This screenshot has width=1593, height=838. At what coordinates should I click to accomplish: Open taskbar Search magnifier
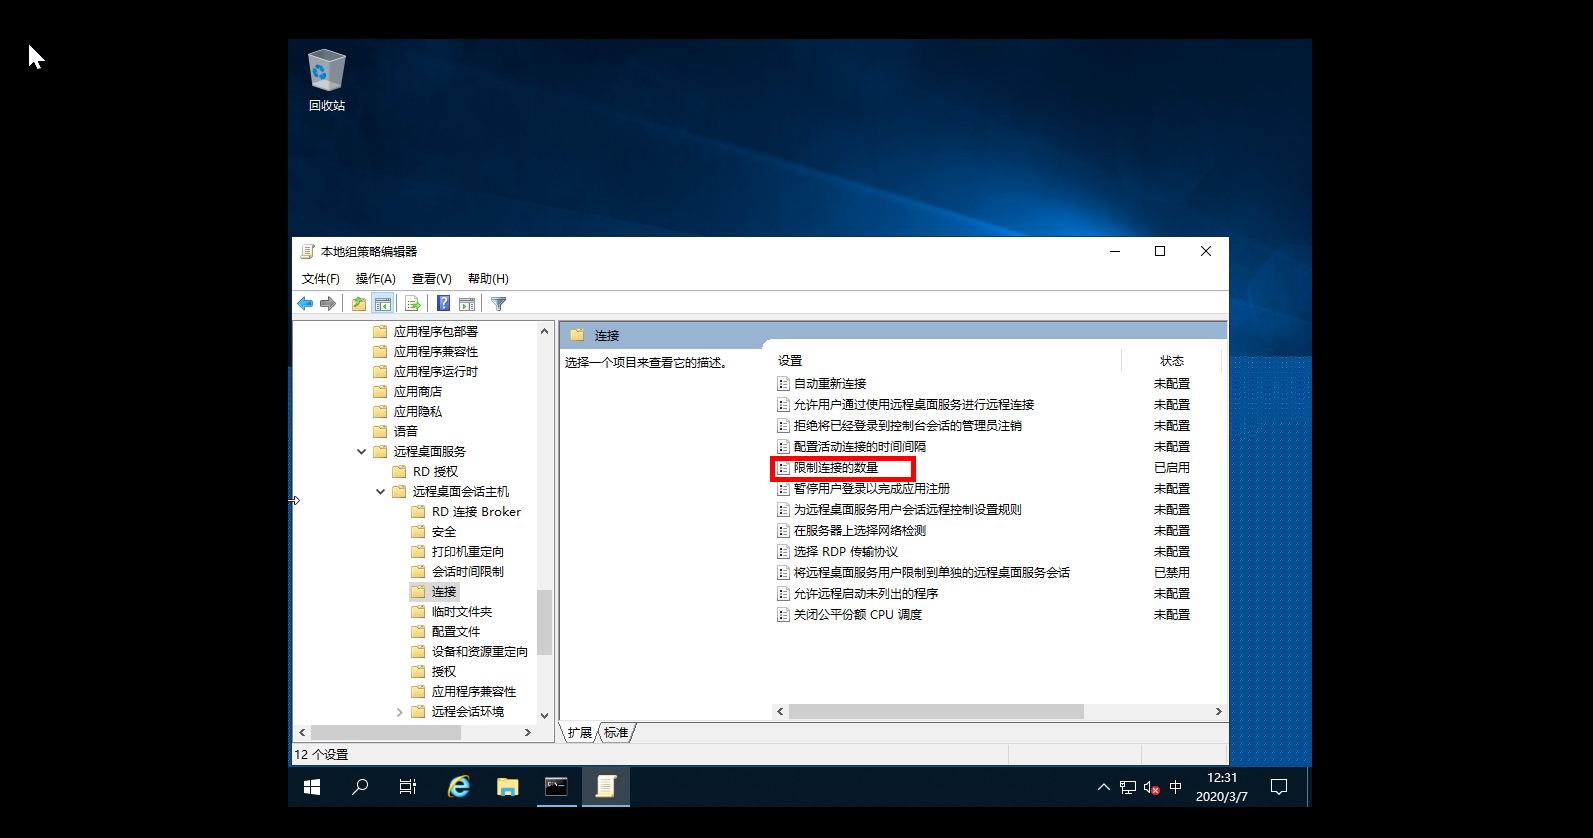(x=360, y=787)
